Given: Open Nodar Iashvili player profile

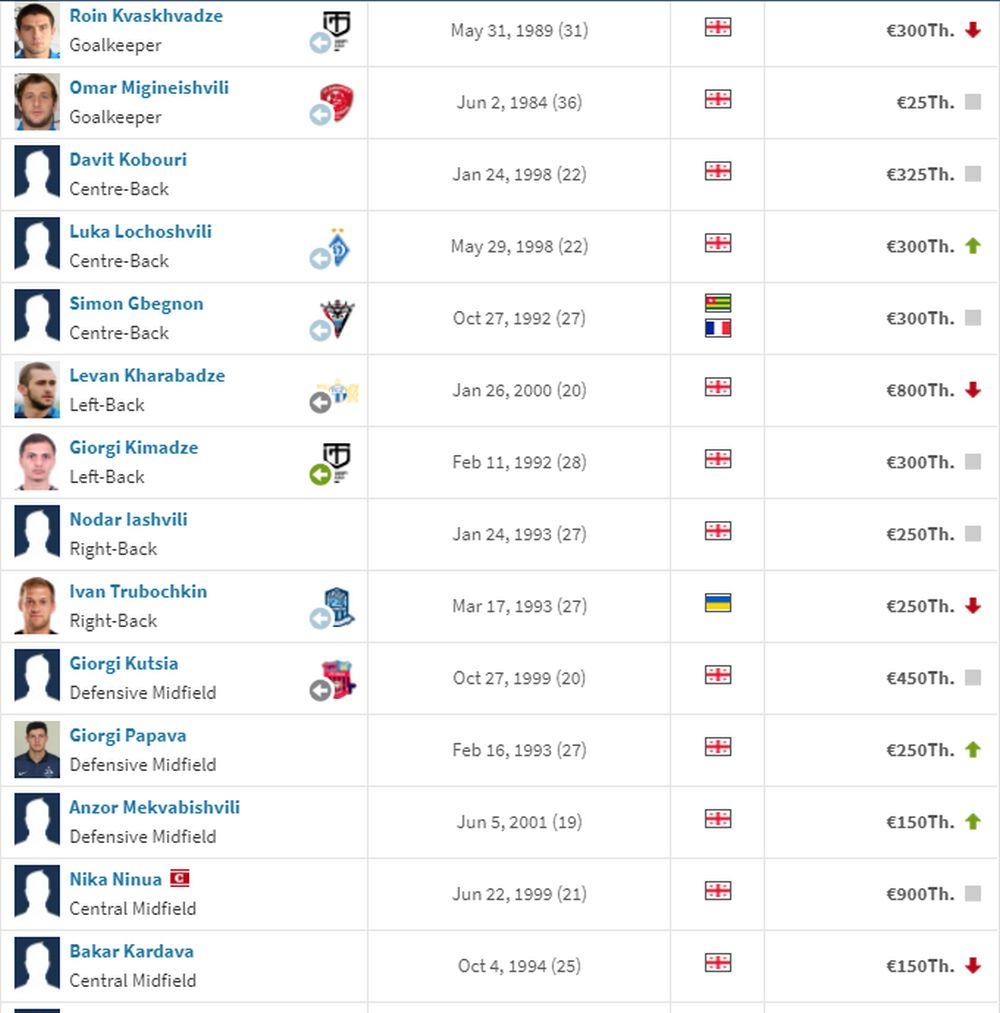Looking at the screenshot, I should click(x=128, y=519).
